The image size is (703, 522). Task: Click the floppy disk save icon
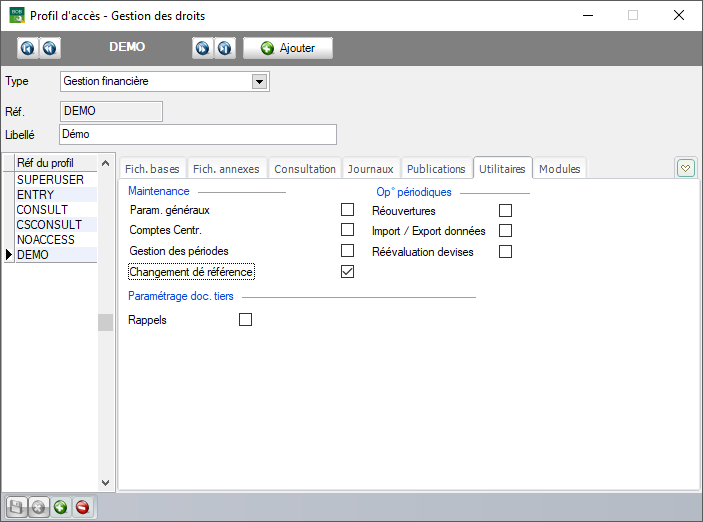point(16,507)
